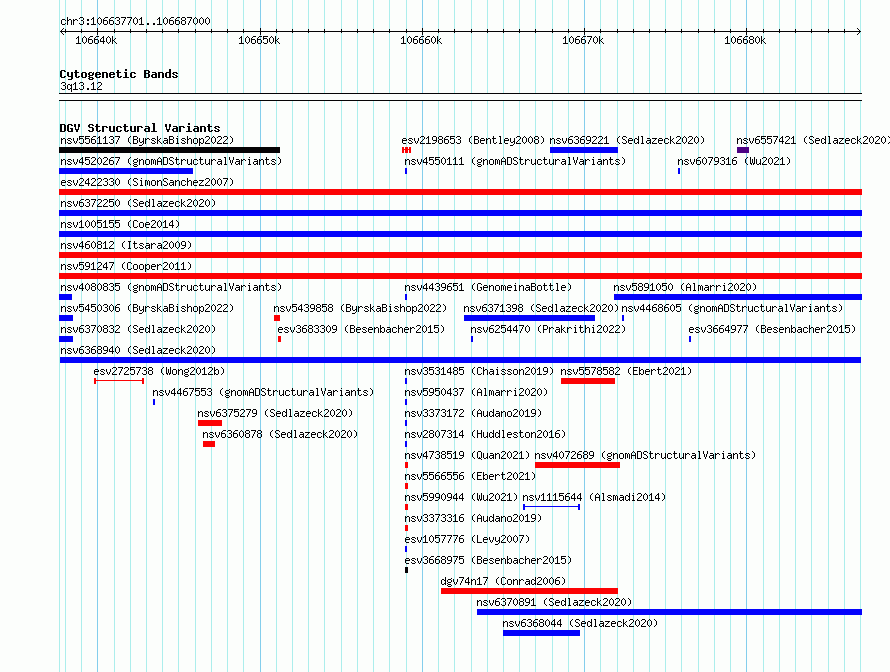This screenshot has width=890, height=672.
Task: Open nsv4468605 (gnomADStructuralVariants) label
Action: pyautogui.click(x=732, y=308)
